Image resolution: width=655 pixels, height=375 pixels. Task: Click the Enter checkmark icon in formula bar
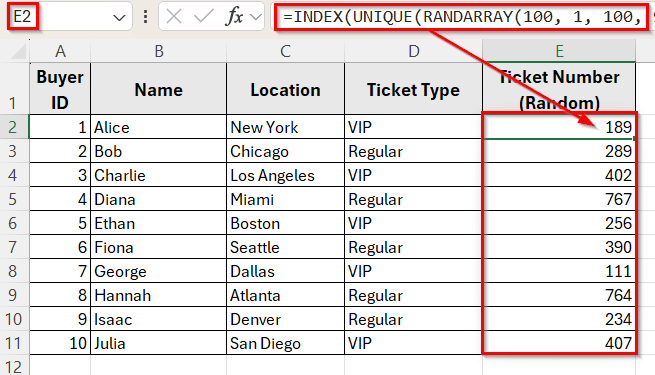pos(203,17)
